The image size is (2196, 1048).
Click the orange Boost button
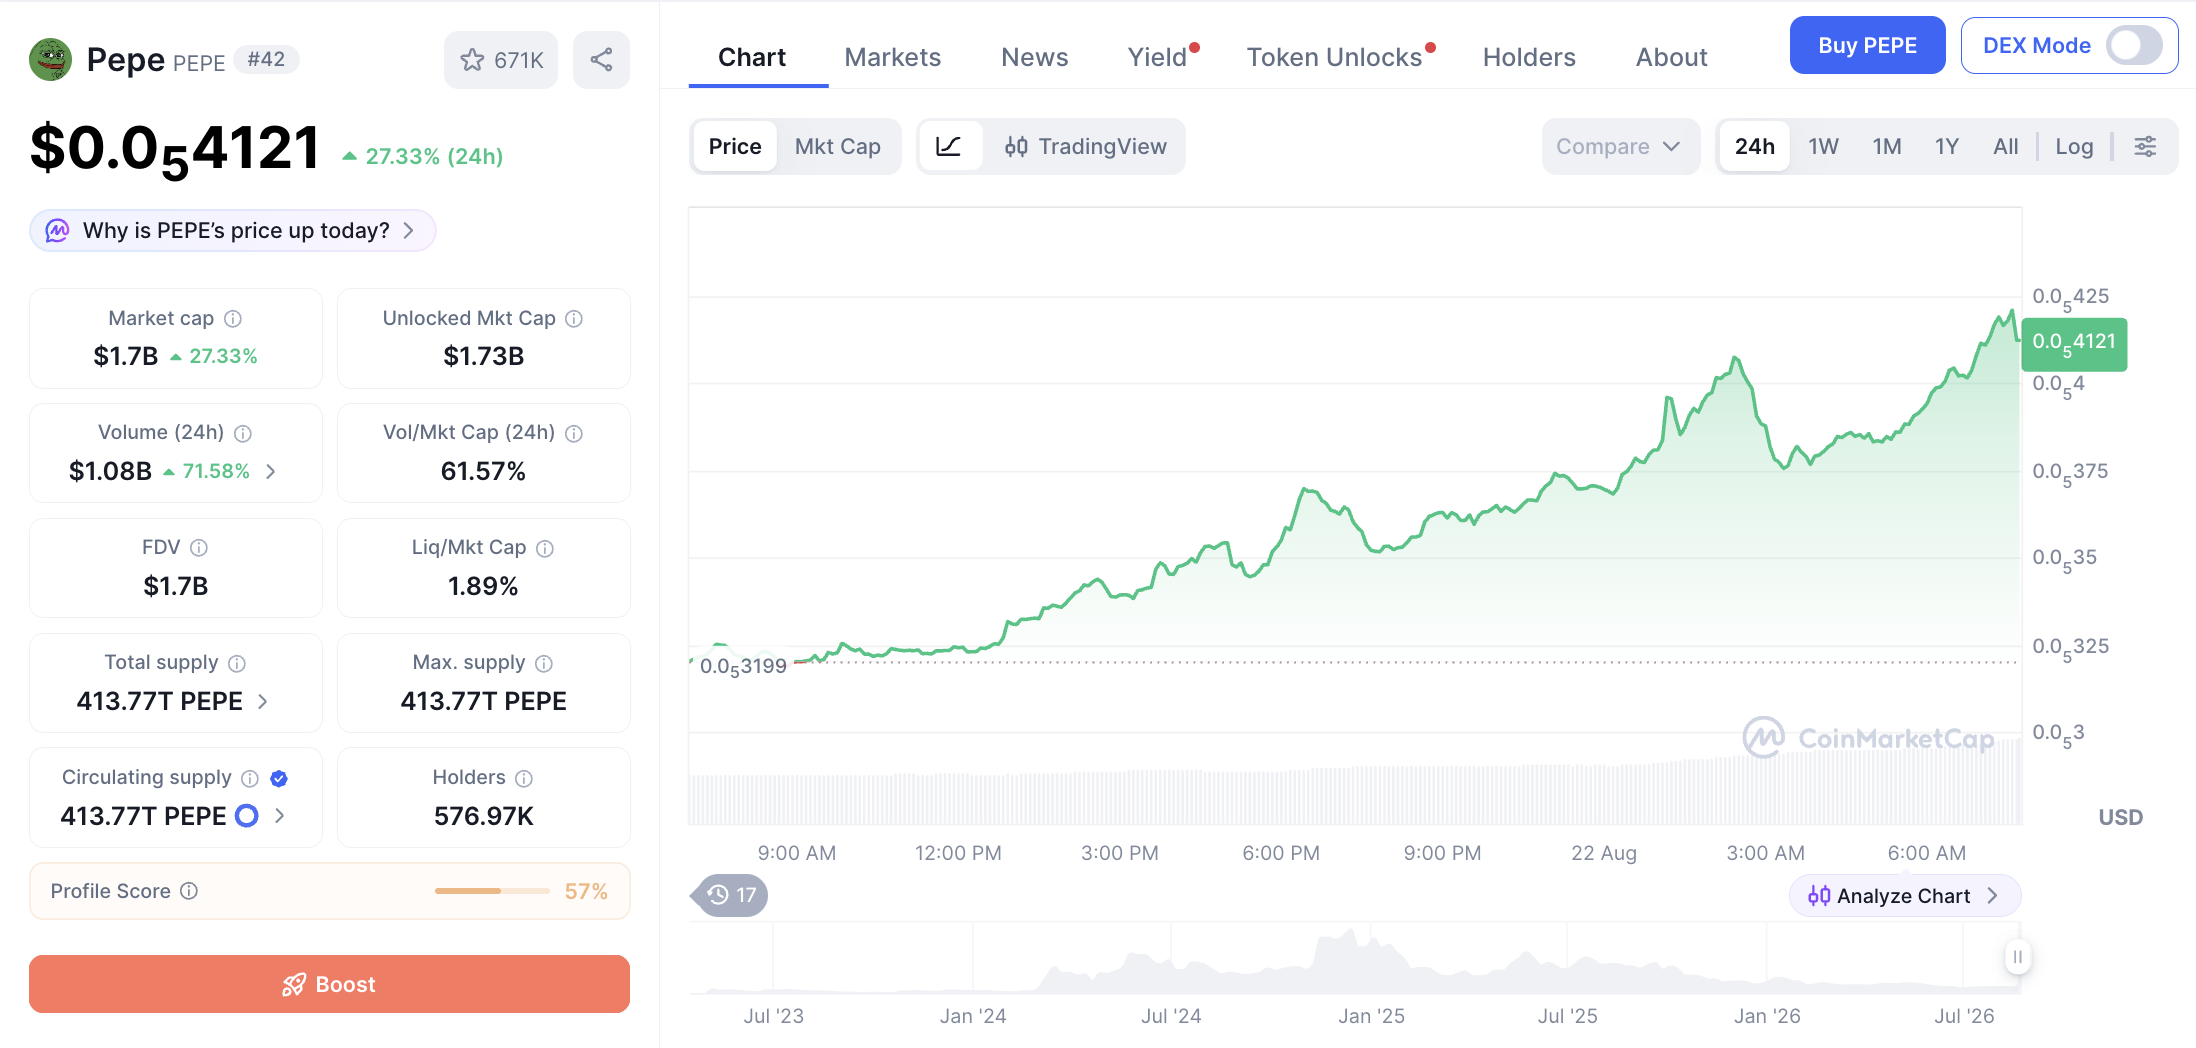pyautogui.click(x=329, y=984)
